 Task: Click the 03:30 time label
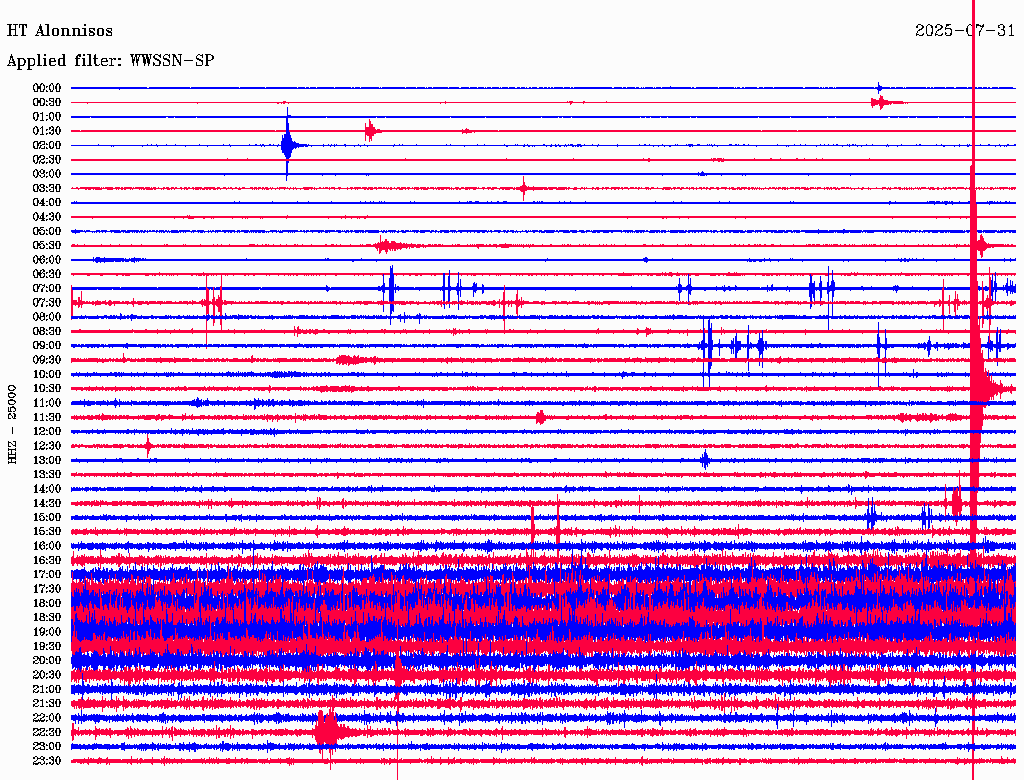pos(47,188)
